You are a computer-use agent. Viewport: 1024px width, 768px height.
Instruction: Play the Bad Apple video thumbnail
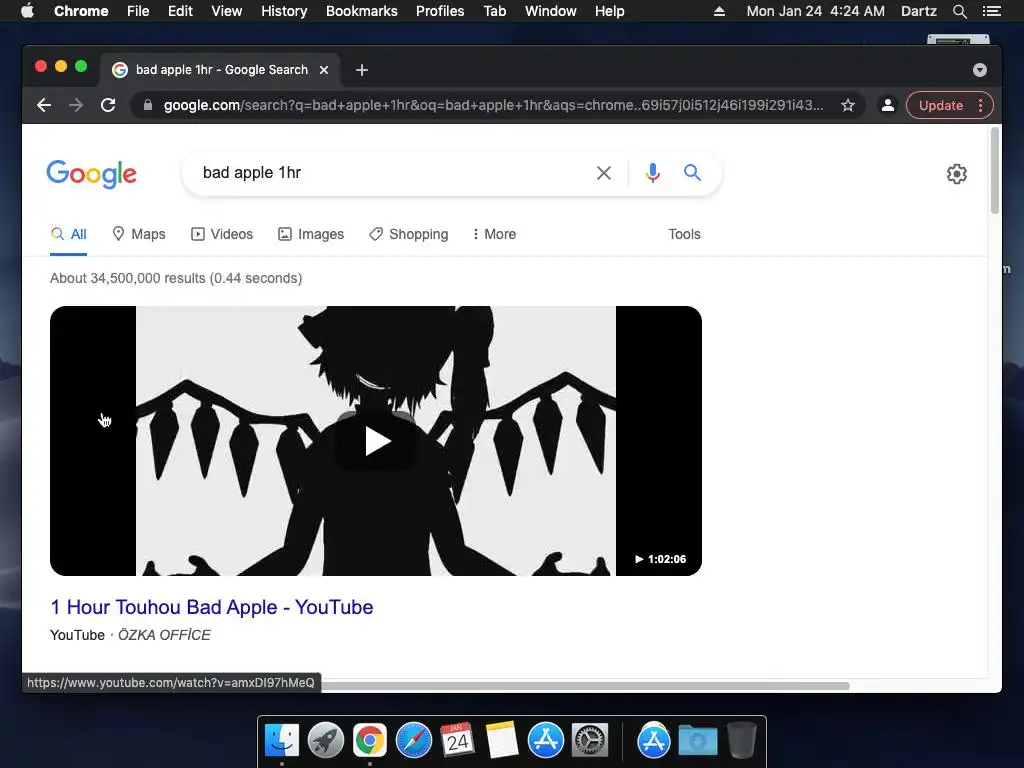pyautogui.click(x=376, y=441)
